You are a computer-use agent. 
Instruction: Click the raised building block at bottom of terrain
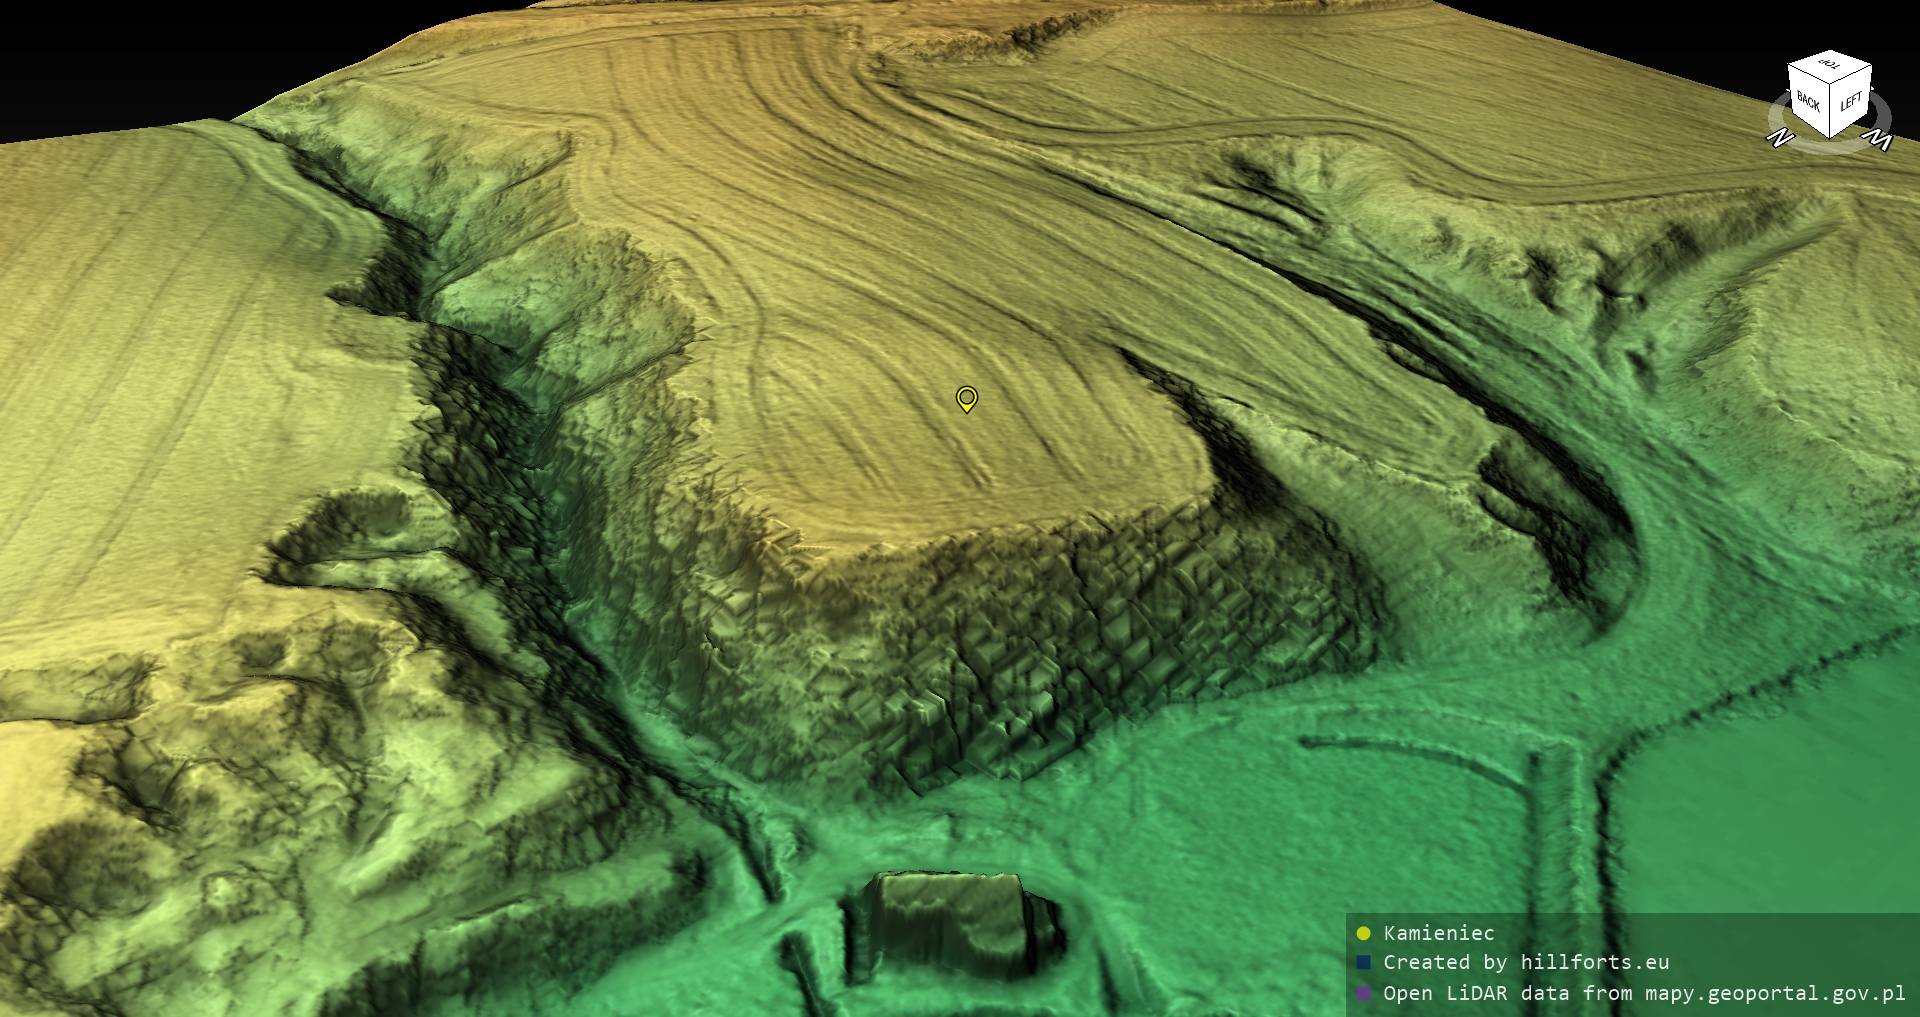coord(950,920)
